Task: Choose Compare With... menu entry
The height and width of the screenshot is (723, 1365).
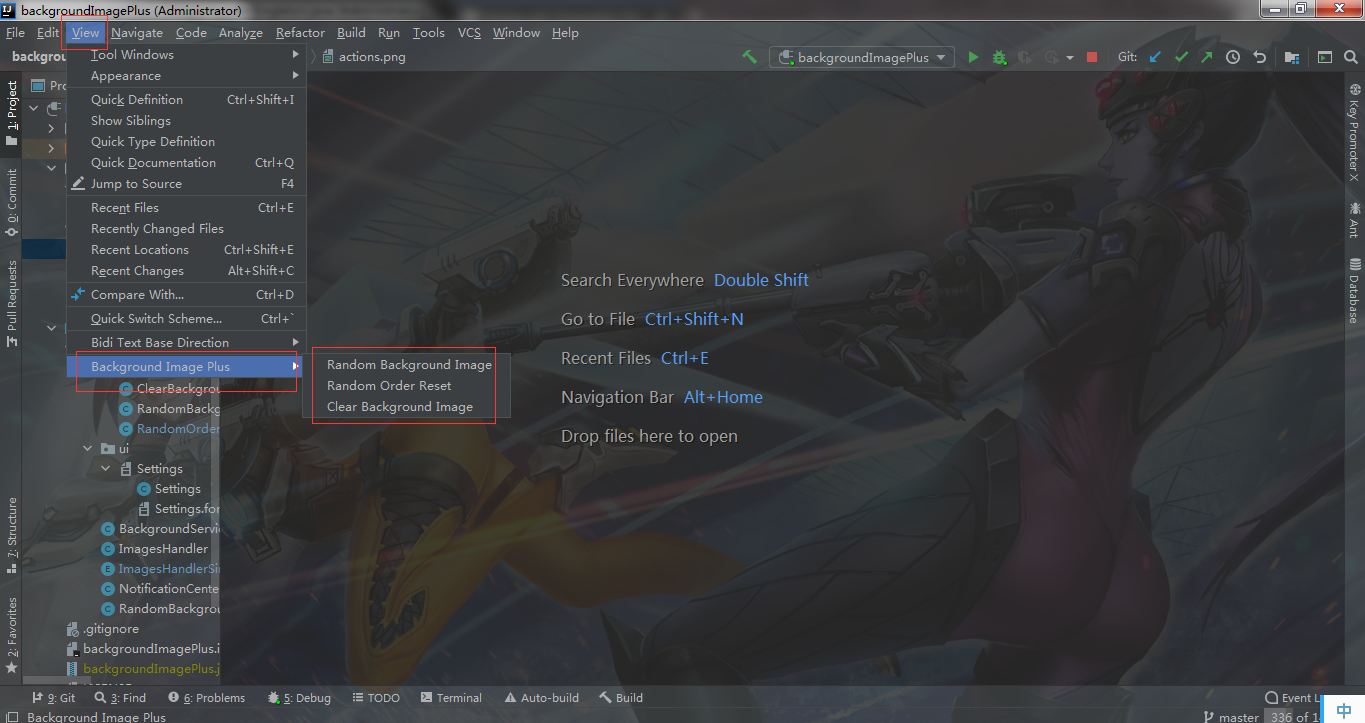Action: [x=186, y=295]
